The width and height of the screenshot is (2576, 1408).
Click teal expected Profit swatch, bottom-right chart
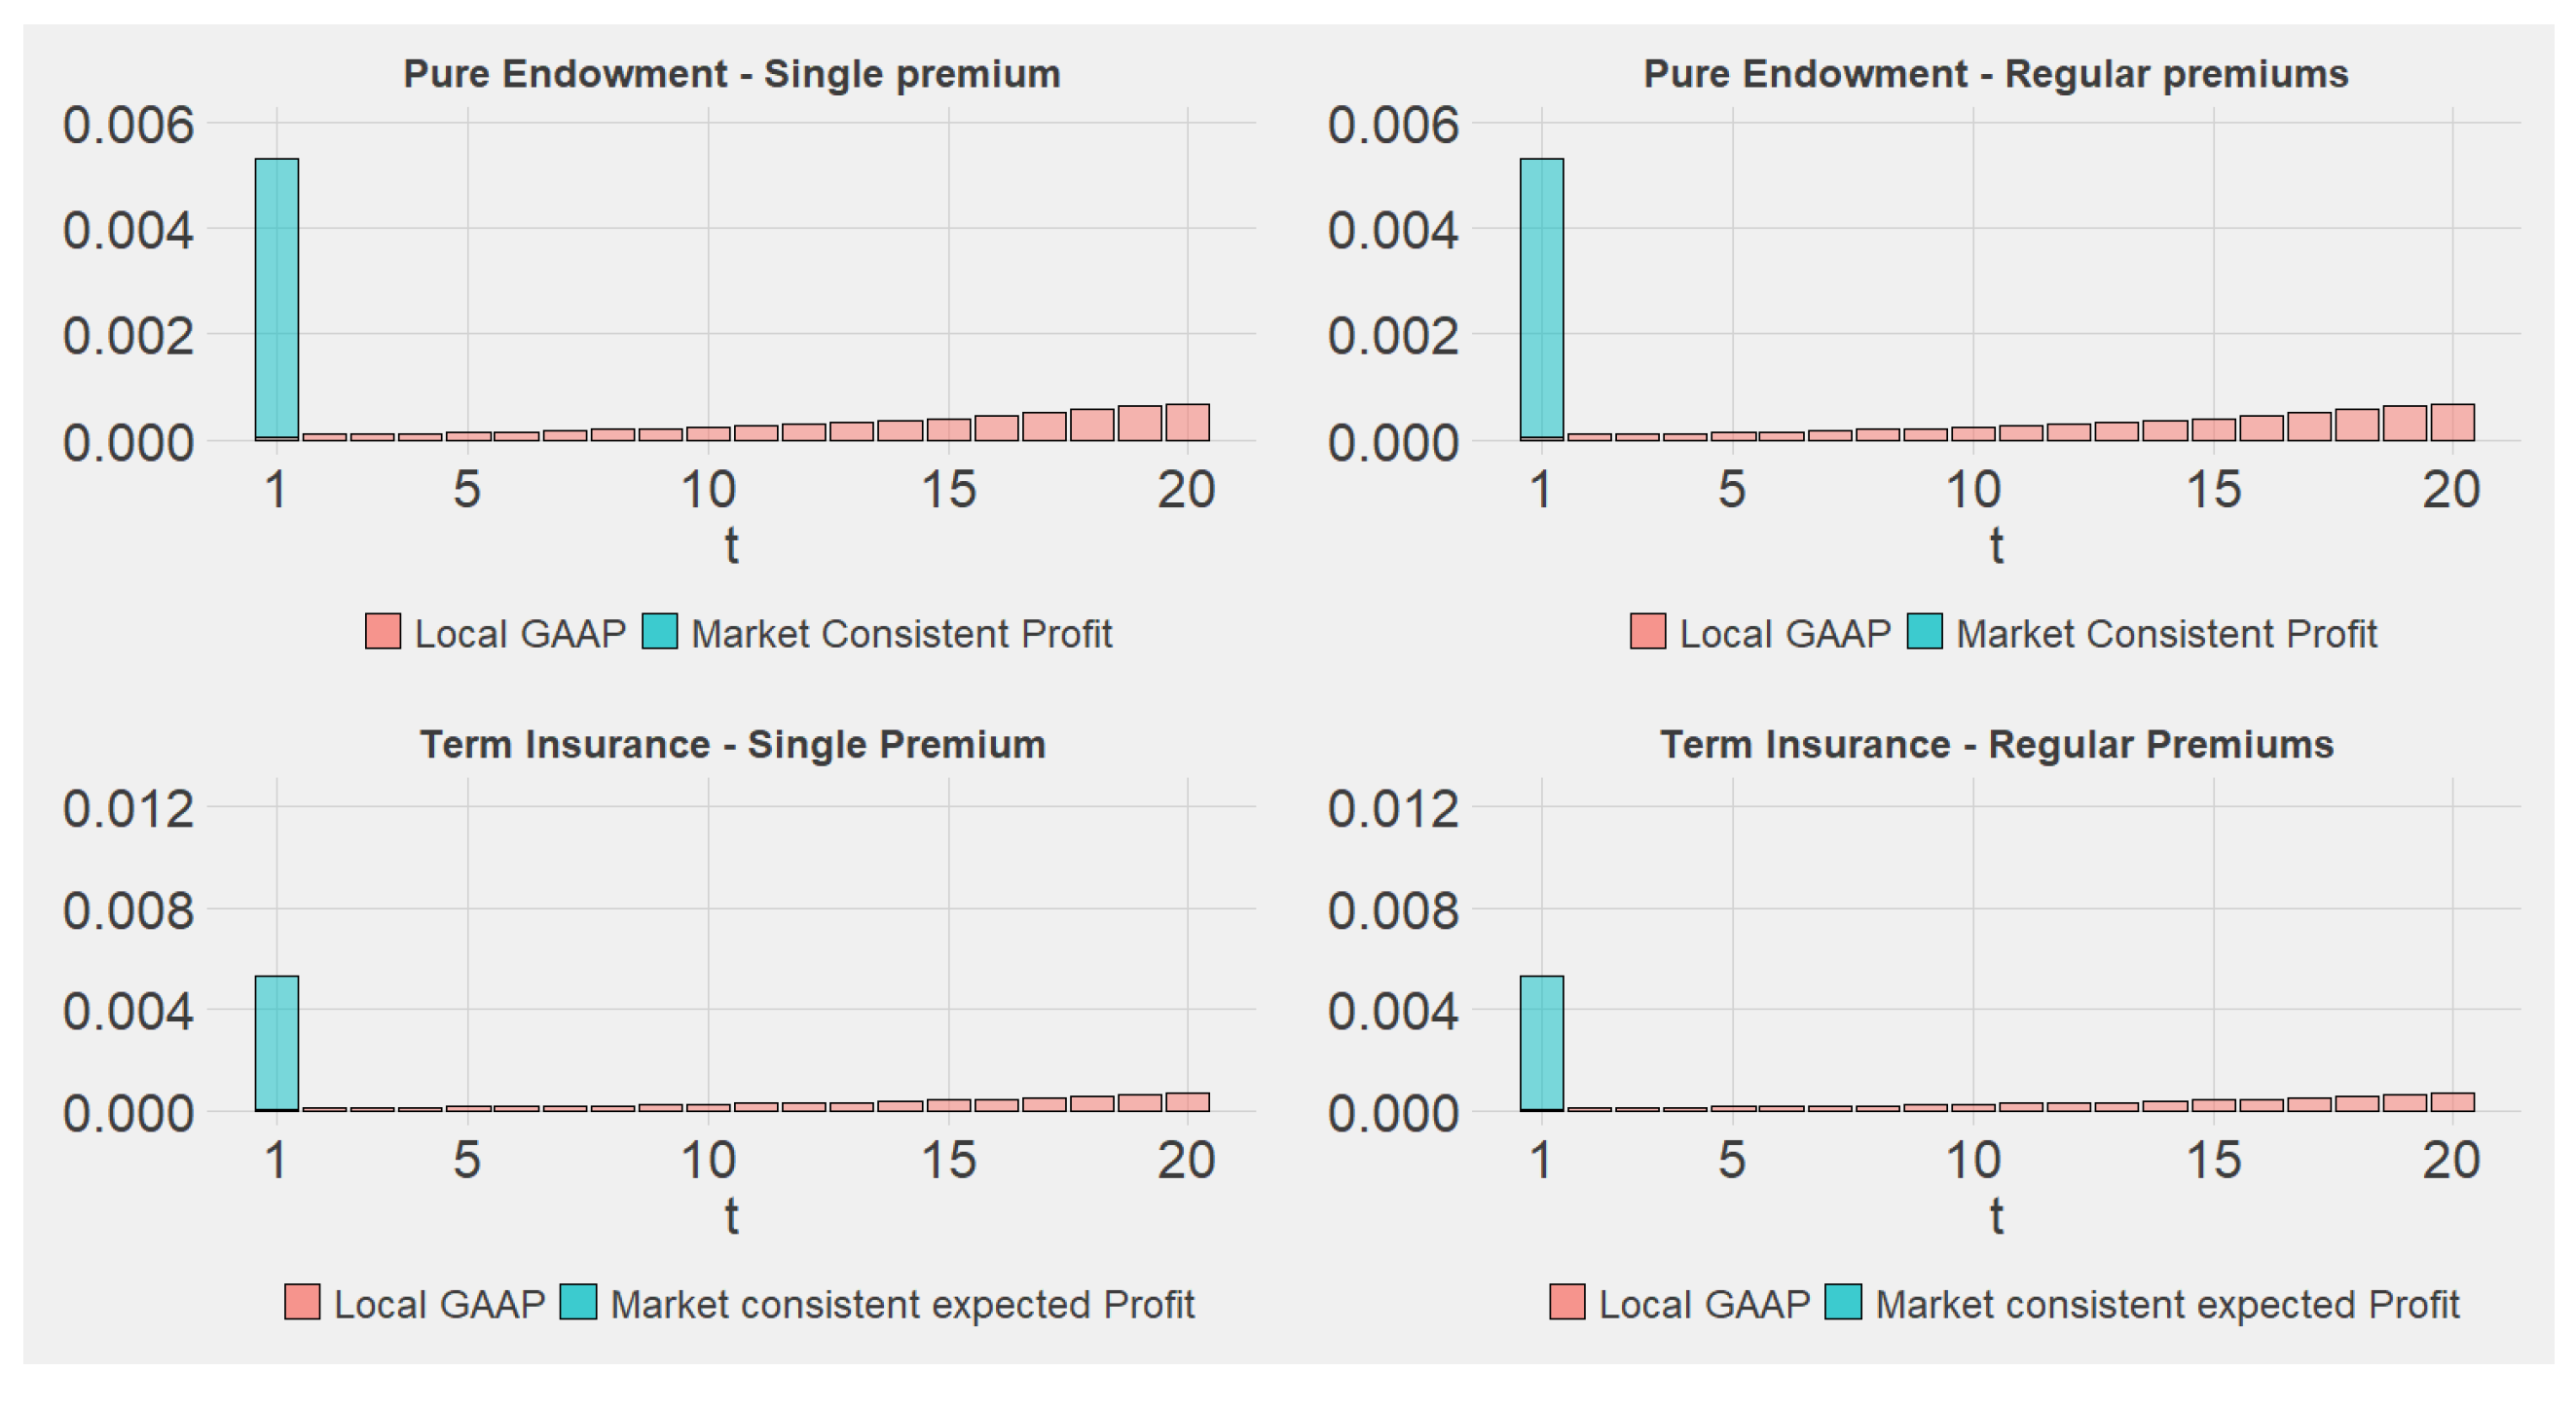tap(1843, 1302)
